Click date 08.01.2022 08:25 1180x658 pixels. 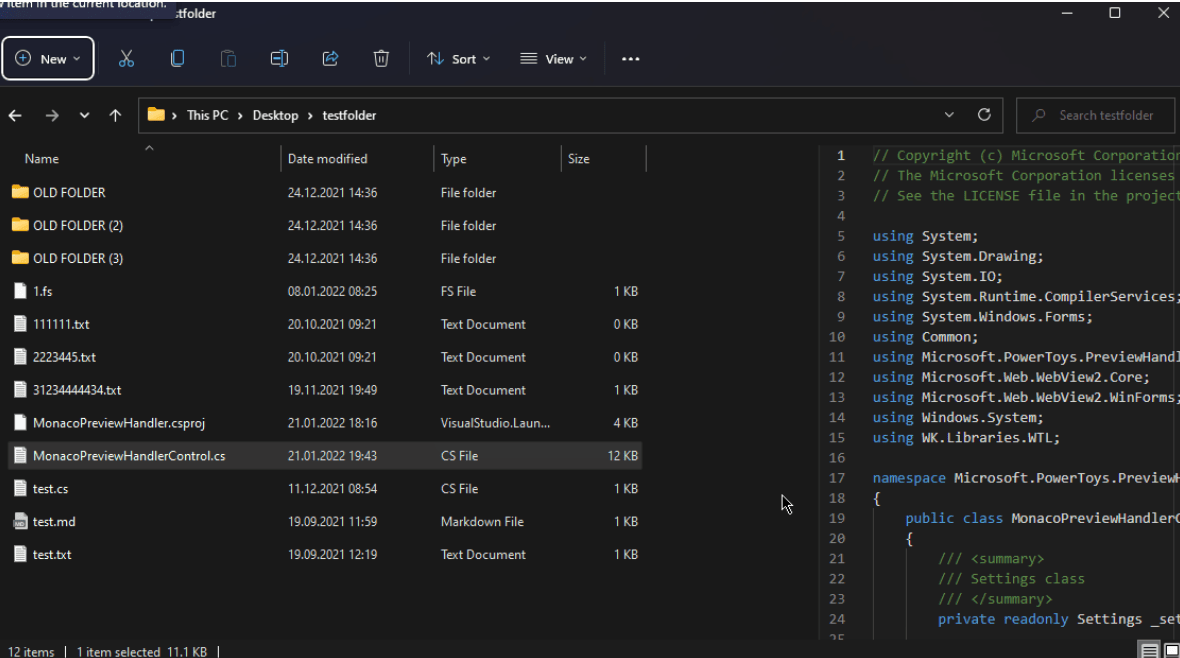coord(332,291)
